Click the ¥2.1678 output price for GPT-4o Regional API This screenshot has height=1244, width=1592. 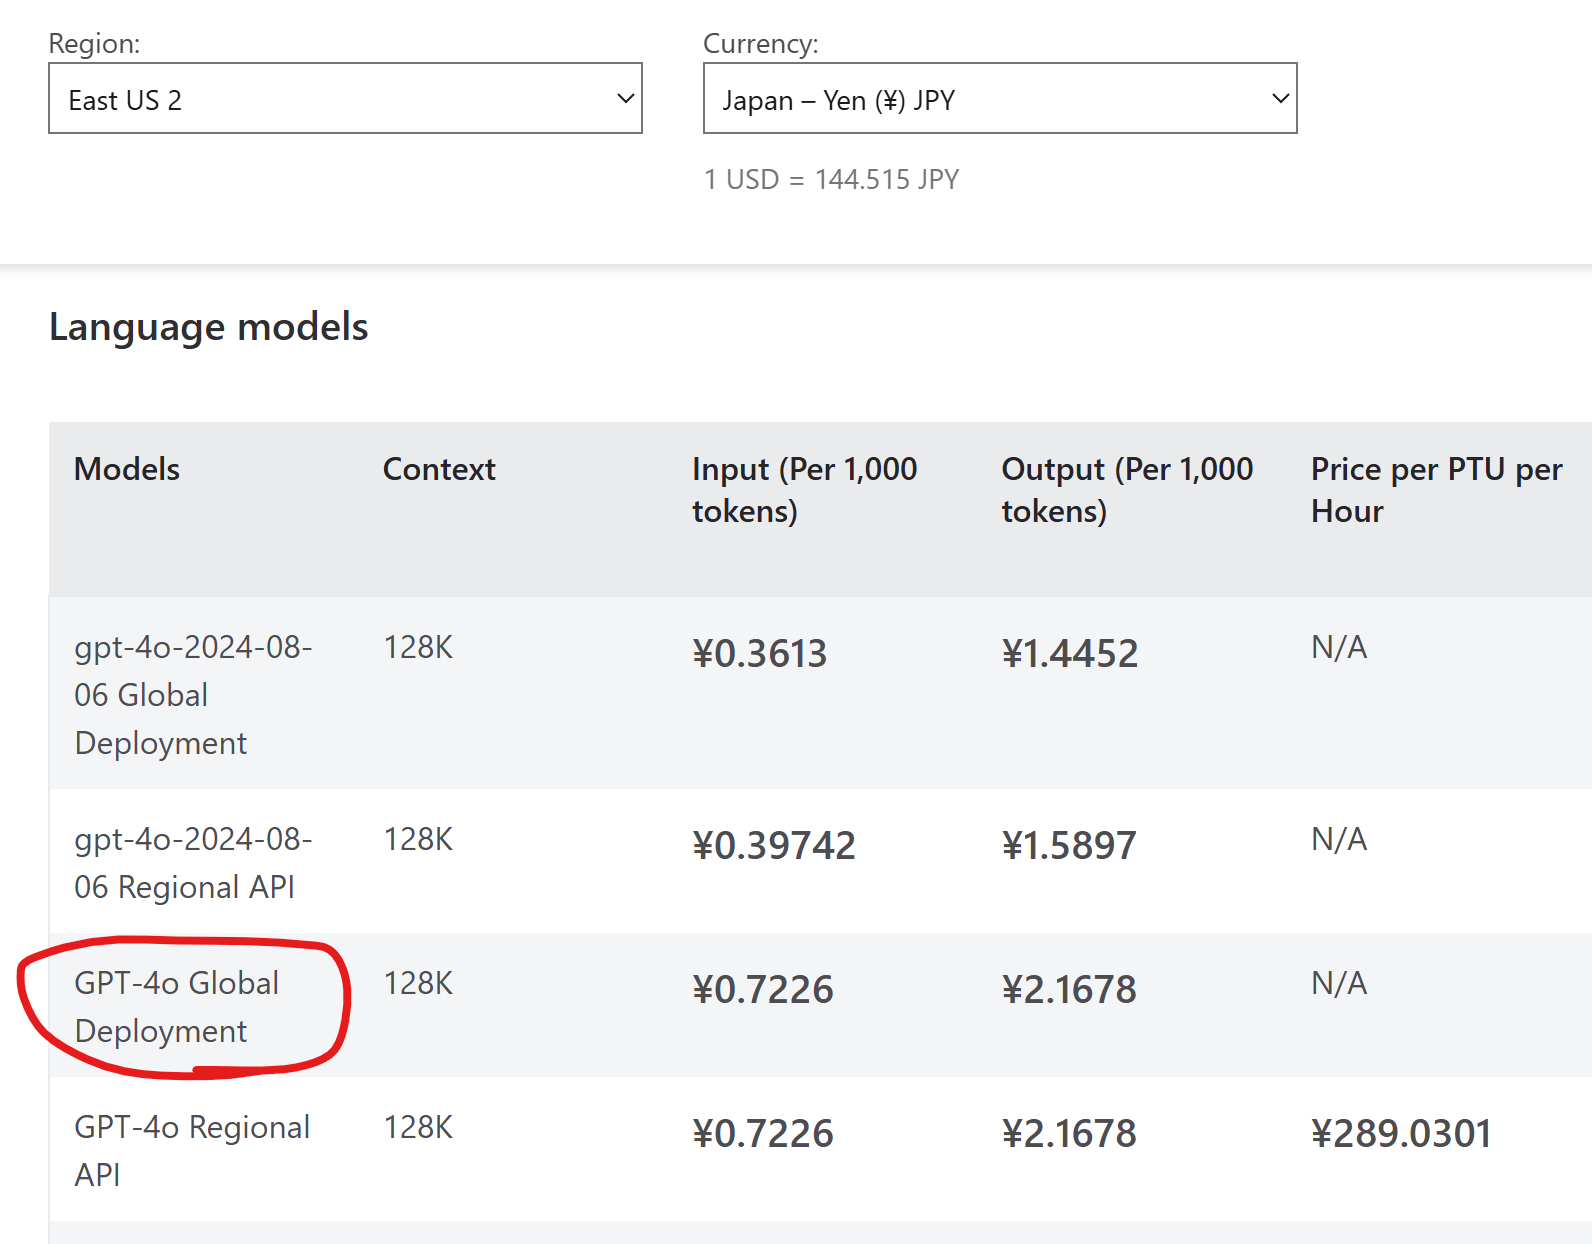[1069, 1134]
